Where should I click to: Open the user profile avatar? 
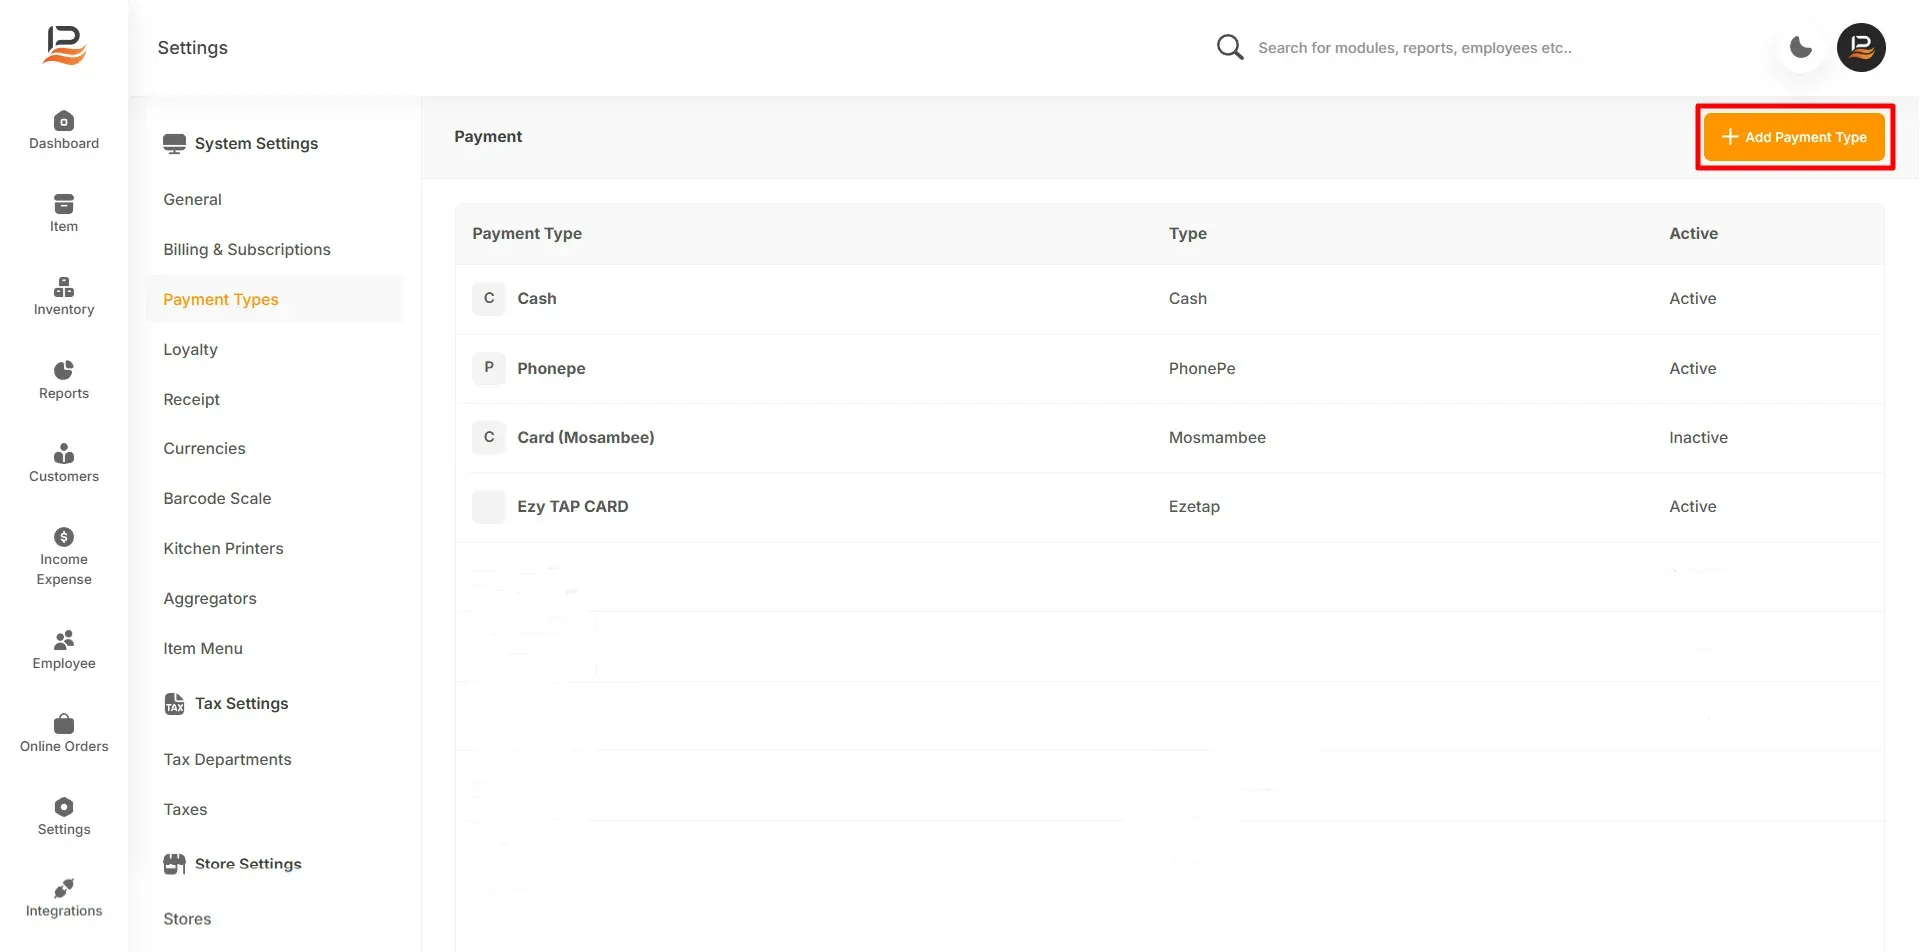click(1861, 47)
